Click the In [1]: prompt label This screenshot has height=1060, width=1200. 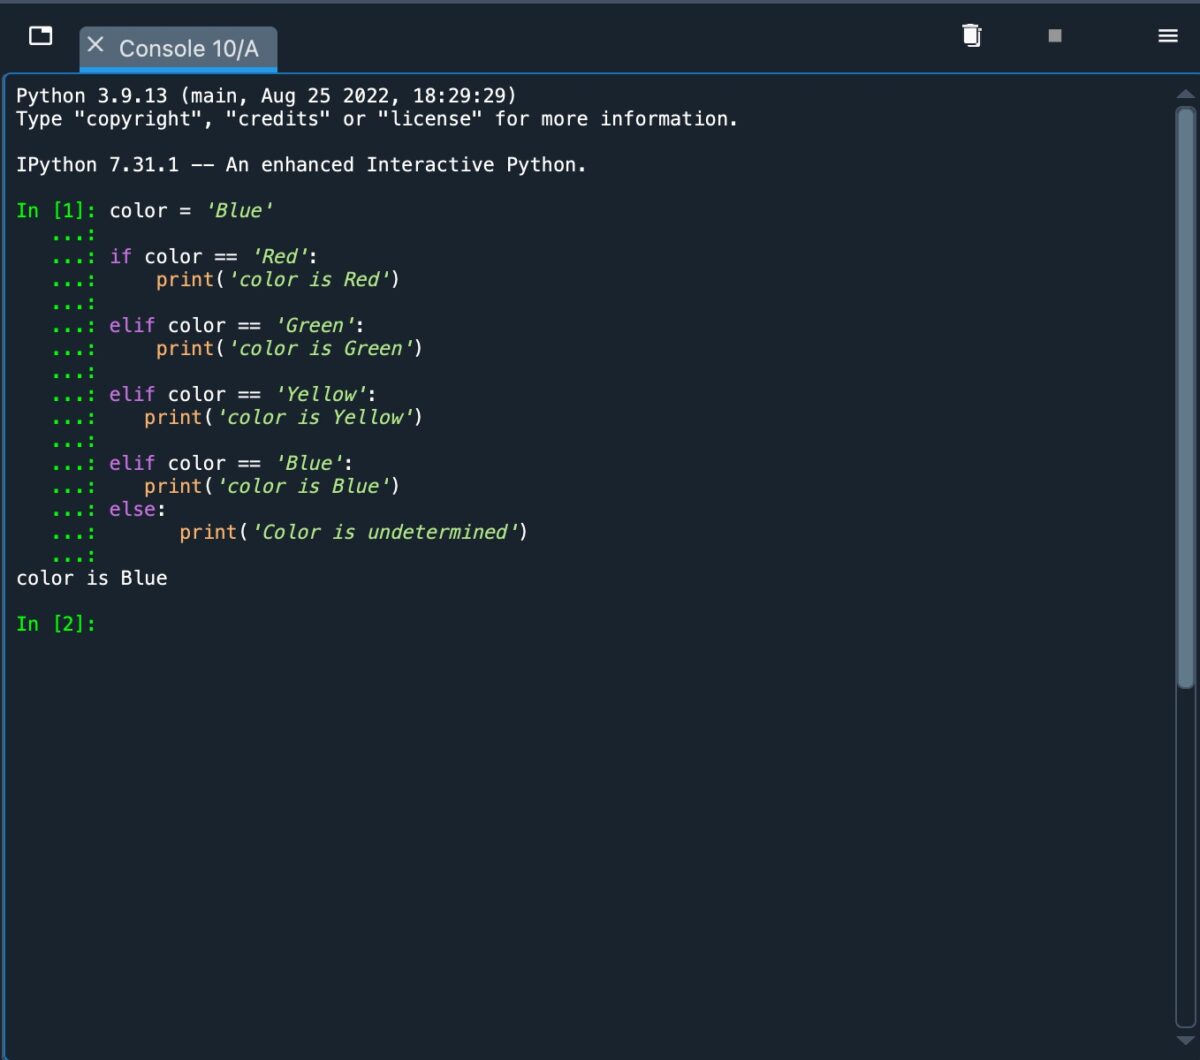[x=56, y=211]
